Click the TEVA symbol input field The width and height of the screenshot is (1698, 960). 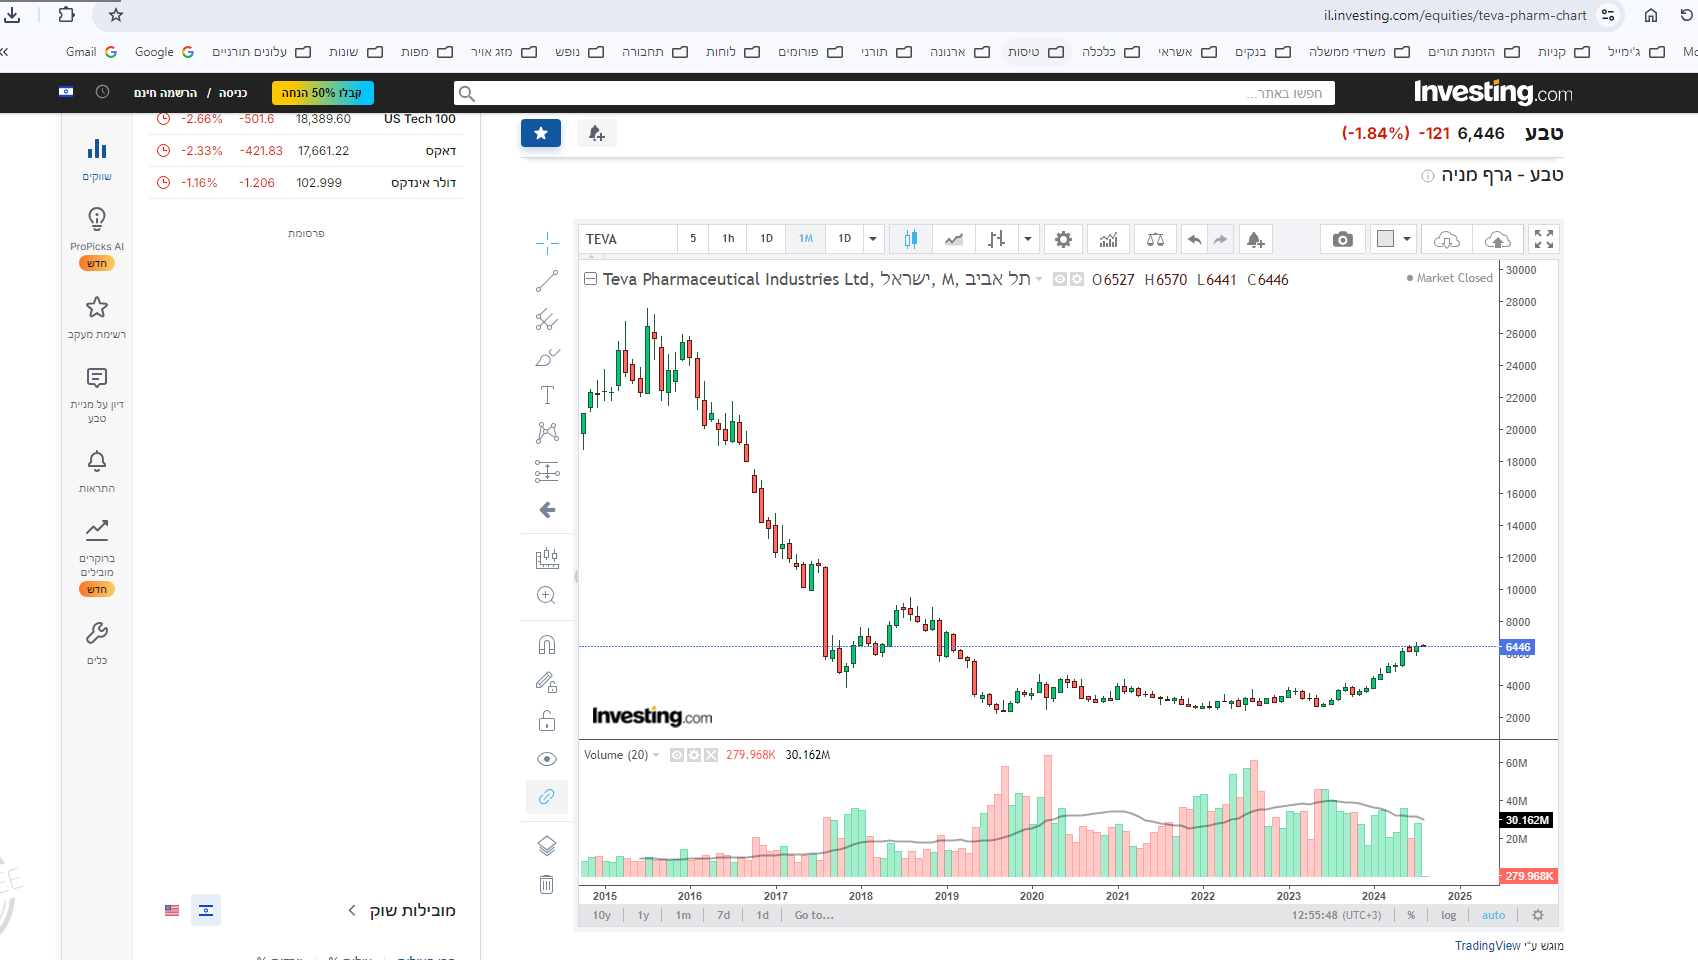coord(627,239)
